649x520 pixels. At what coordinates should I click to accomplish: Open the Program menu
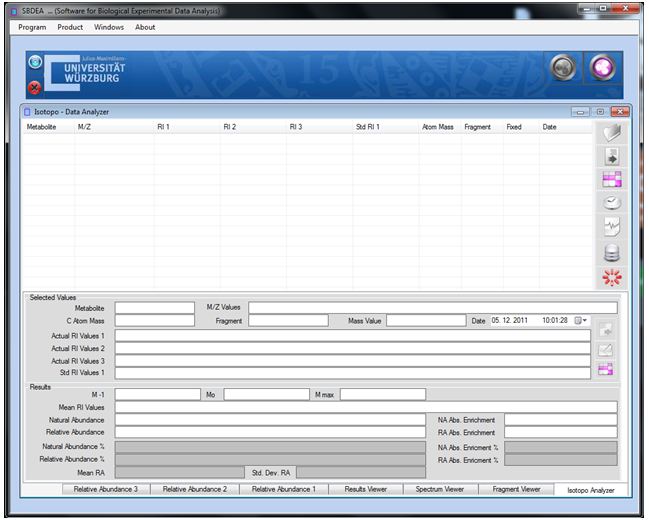point(32,27)
